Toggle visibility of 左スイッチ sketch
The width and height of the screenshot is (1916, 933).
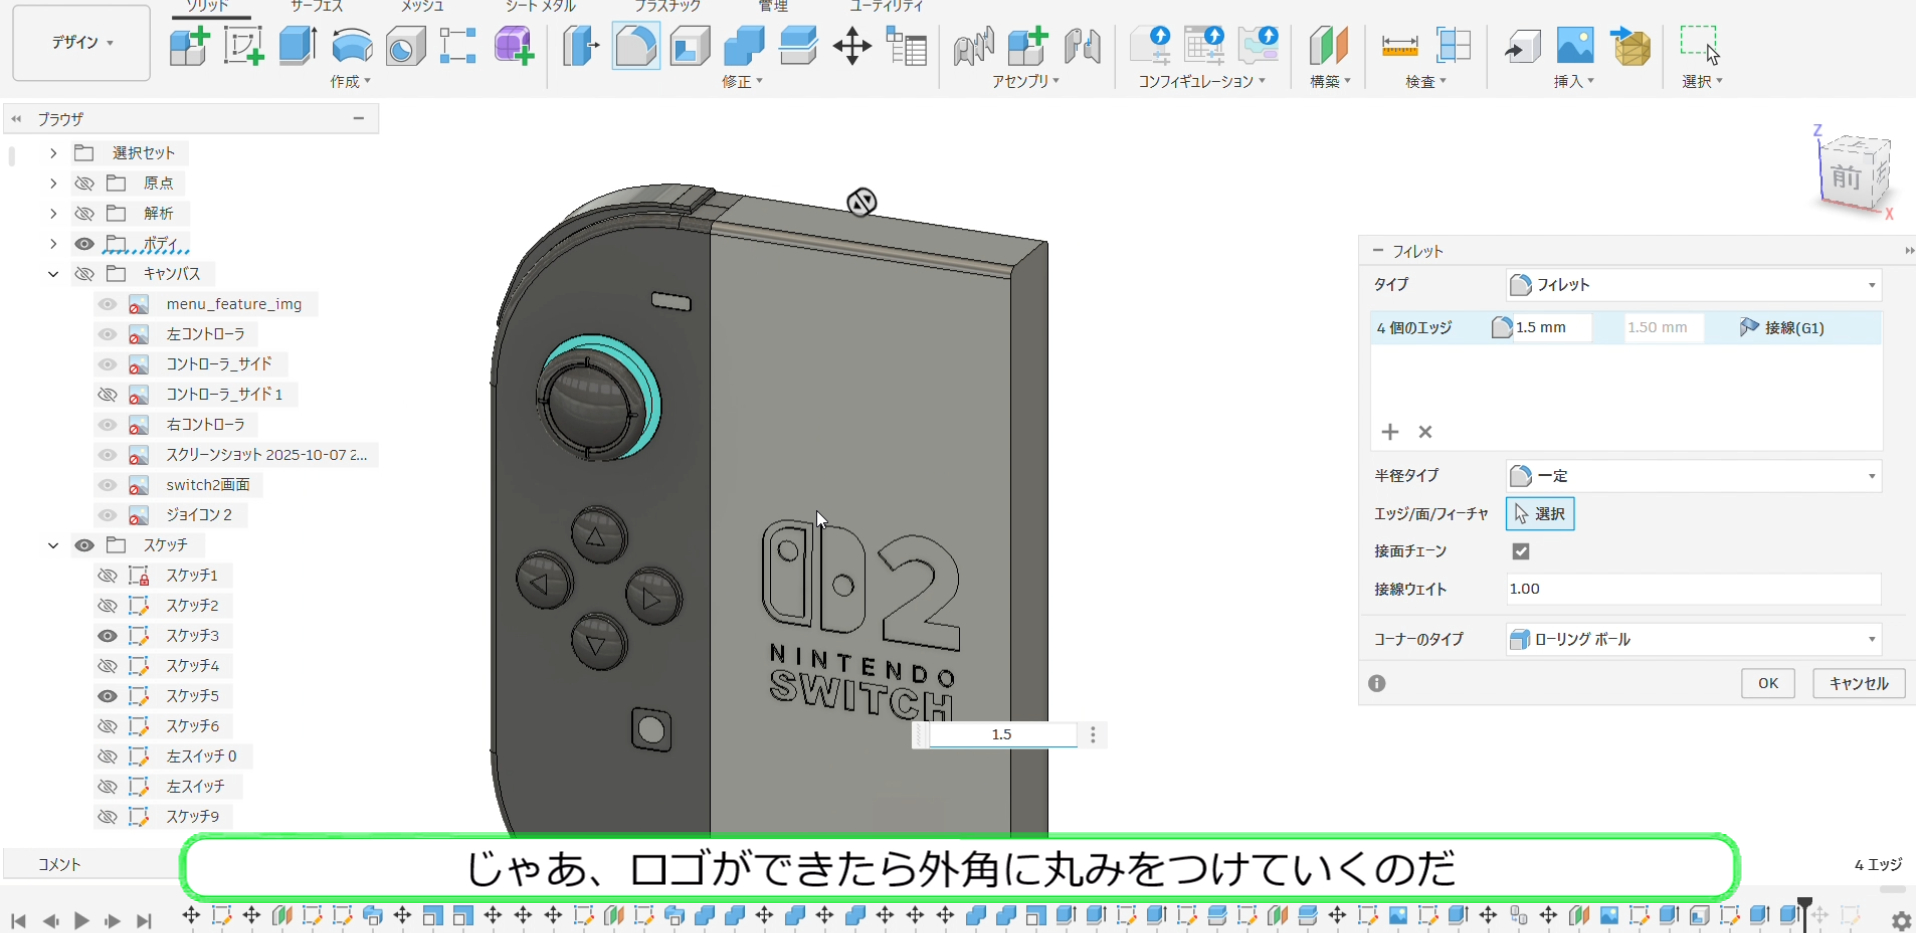click(x=108, y=786)
